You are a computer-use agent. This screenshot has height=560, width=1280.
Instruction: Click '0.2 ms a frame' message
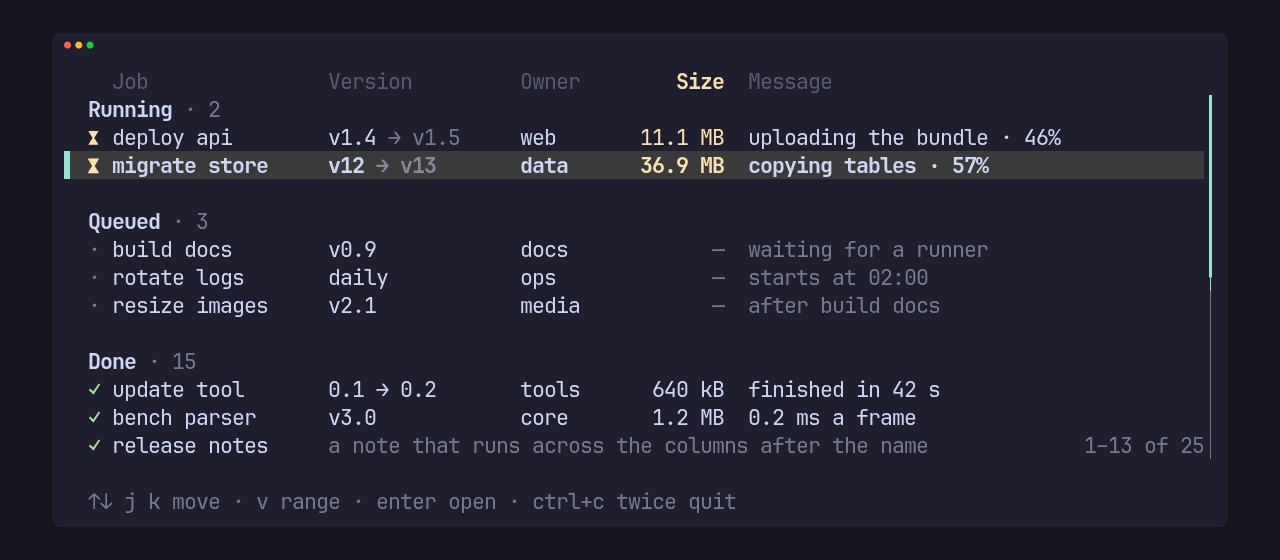832,418
